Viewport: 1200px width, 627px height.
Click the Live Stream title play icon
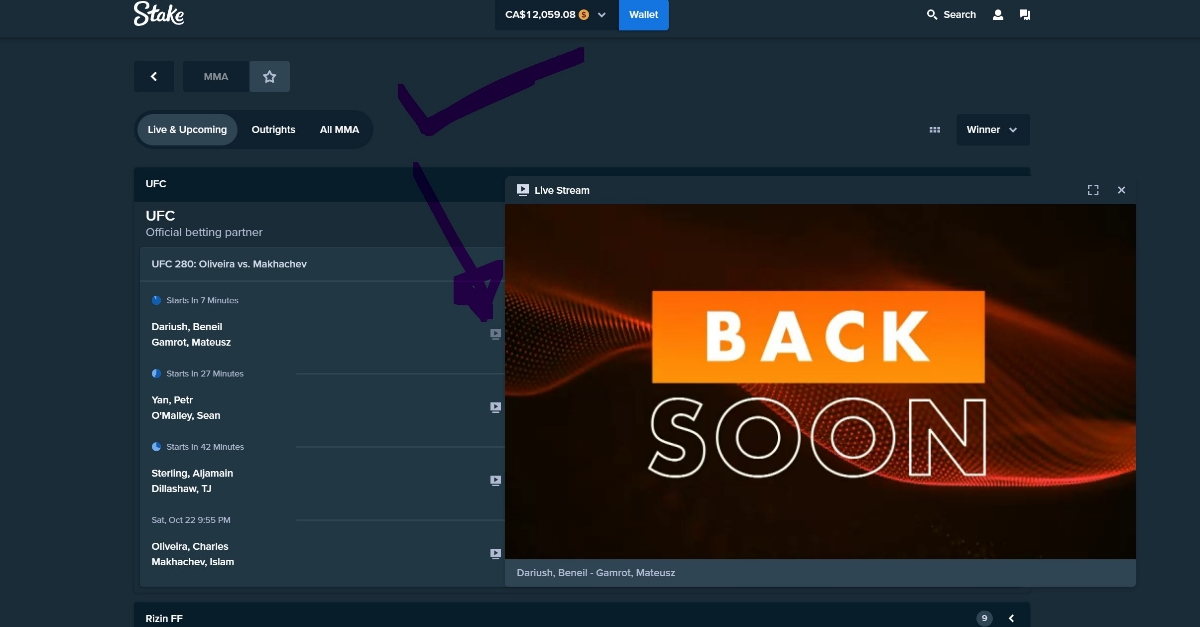tap(523, 190)
